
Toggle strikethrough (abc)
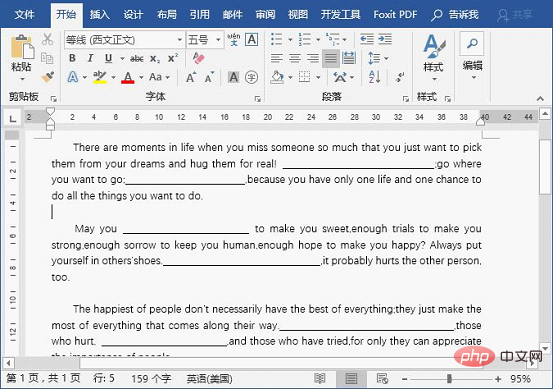click(x=137, y=59)
